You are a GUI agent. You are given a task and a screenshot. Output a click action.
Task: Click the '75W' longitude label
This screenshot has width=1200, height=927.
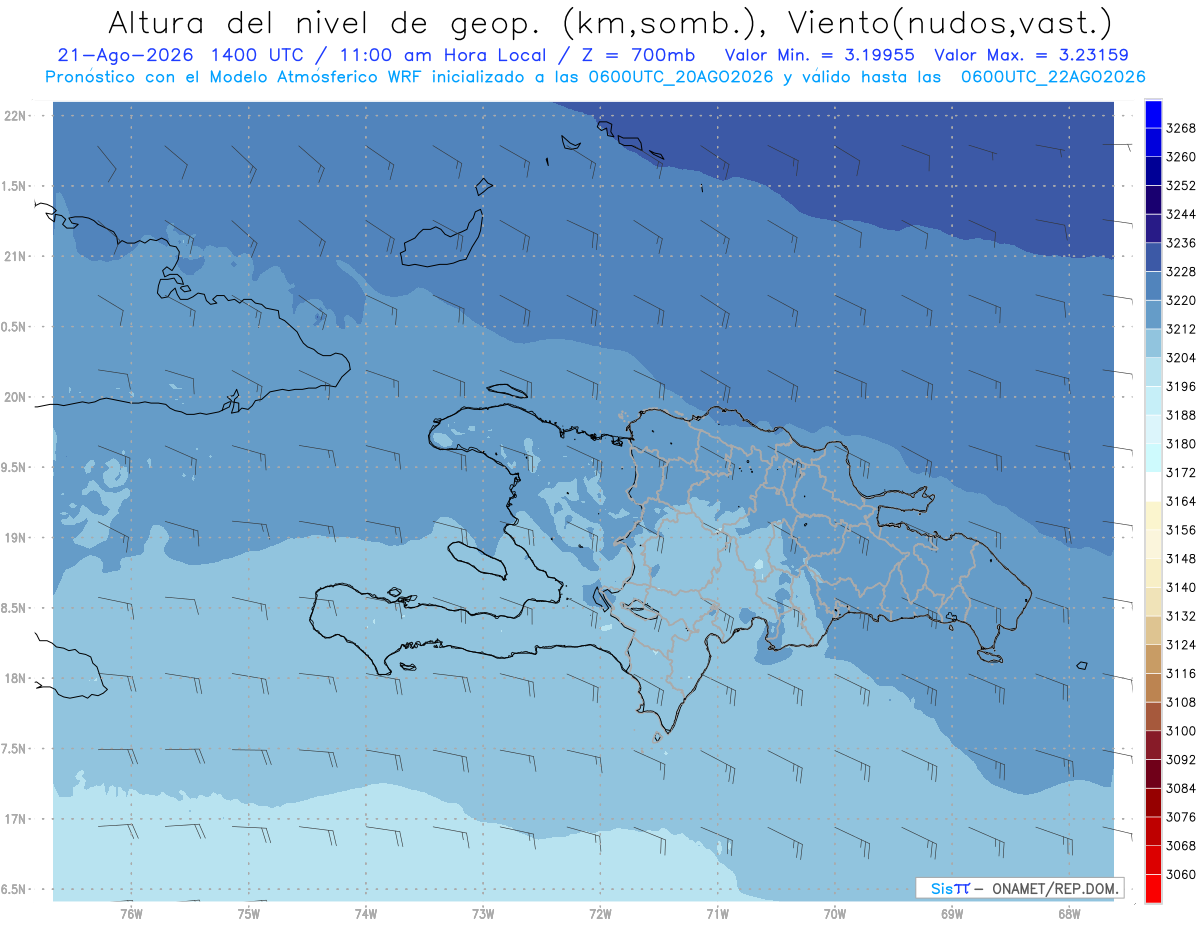(249, 913)
